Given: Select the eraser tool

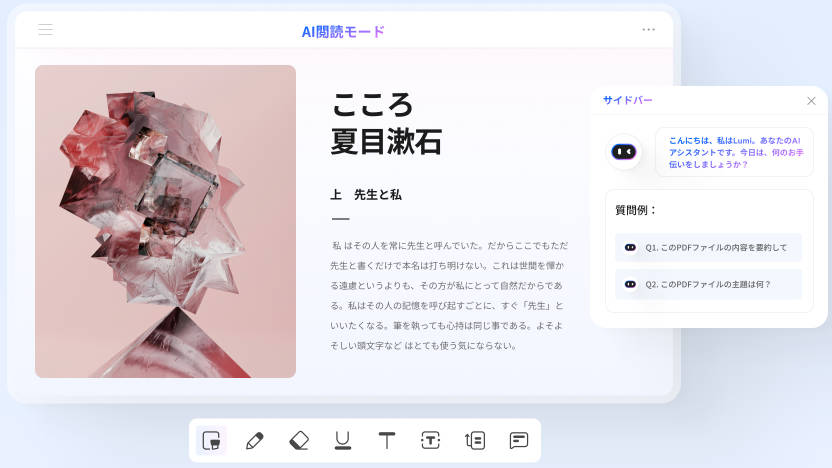Looking at the screenshot, I should [x=299, y=440].
